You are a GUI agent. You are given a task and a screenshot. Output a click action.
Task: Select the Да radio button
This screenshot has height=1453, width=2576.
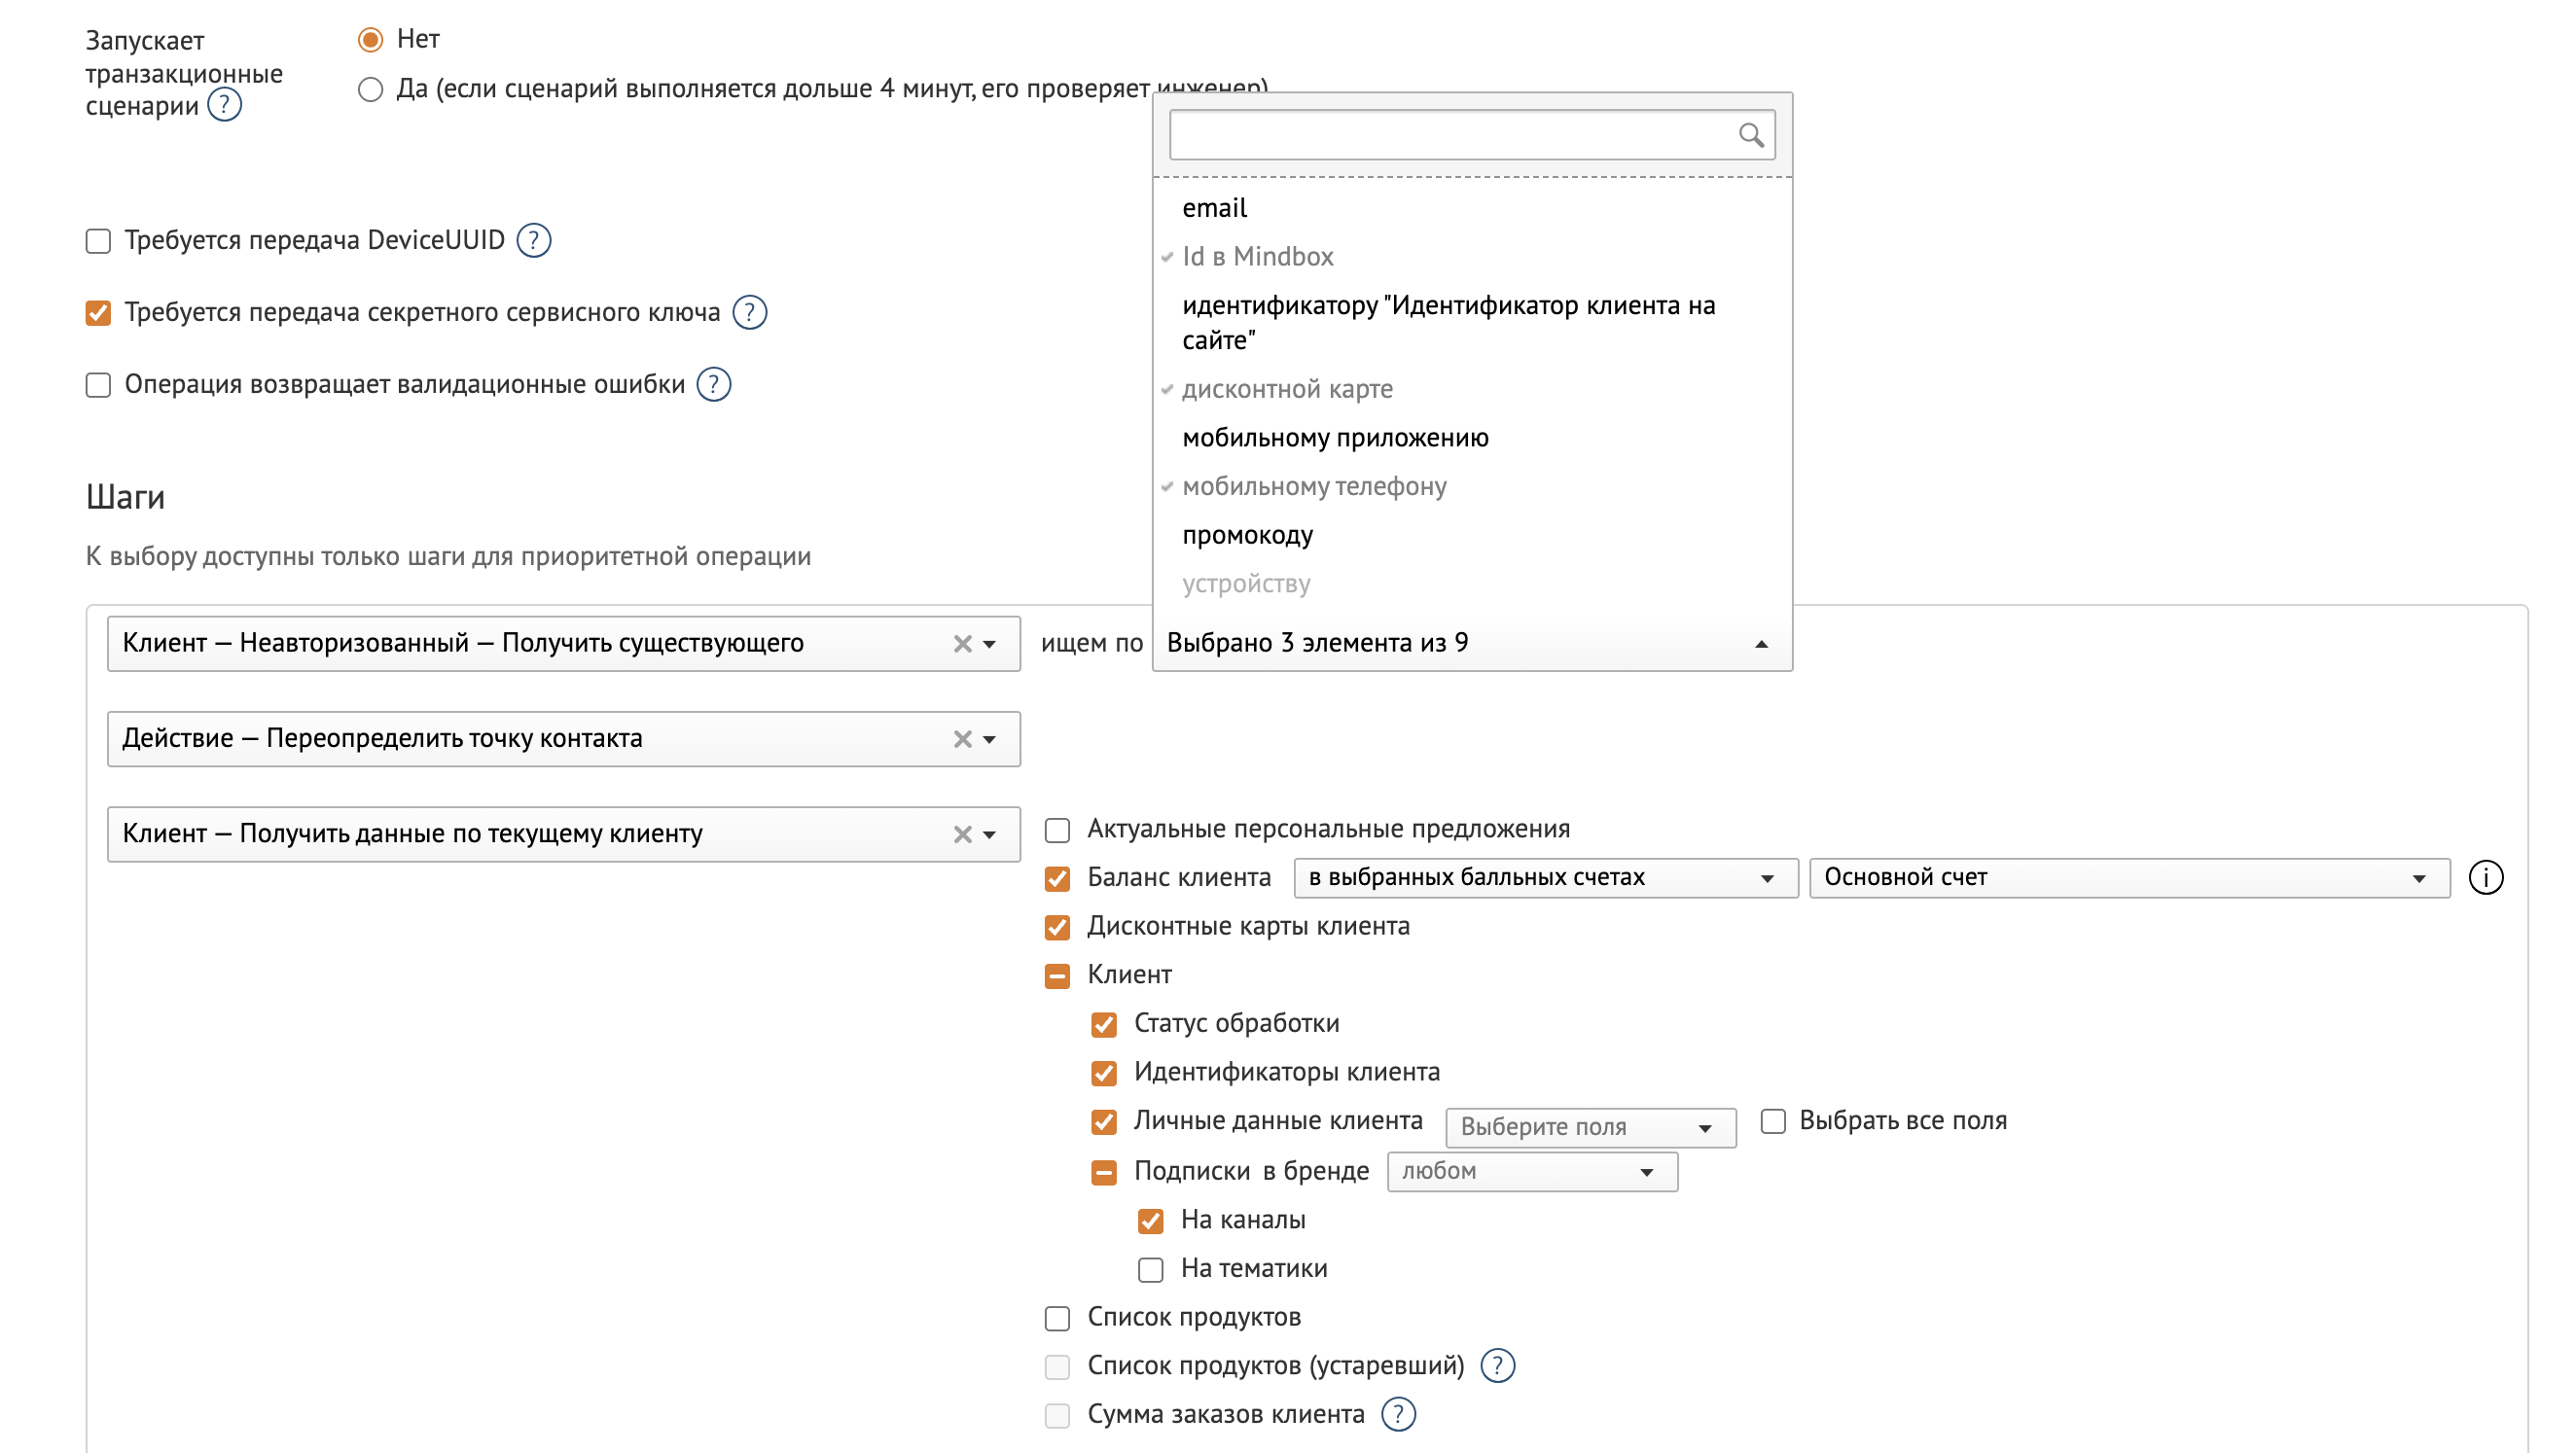(x=370, y=90)
